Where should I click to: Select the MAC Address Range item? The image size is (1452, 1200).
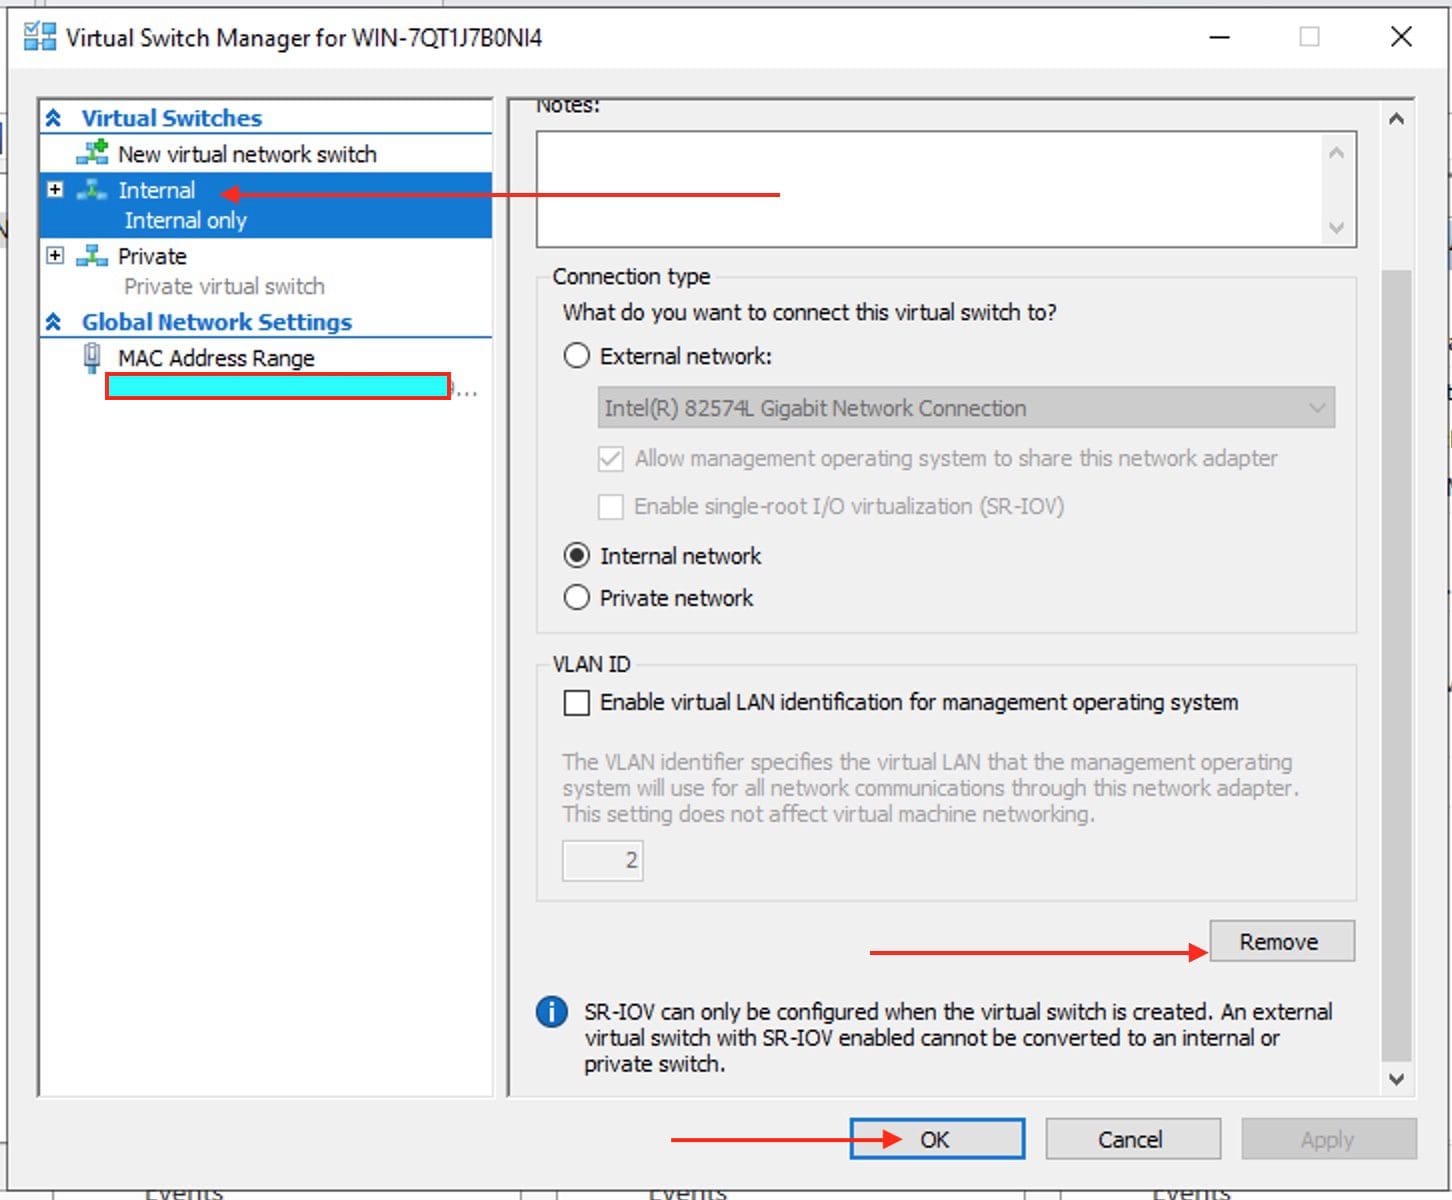pos(216,358)
